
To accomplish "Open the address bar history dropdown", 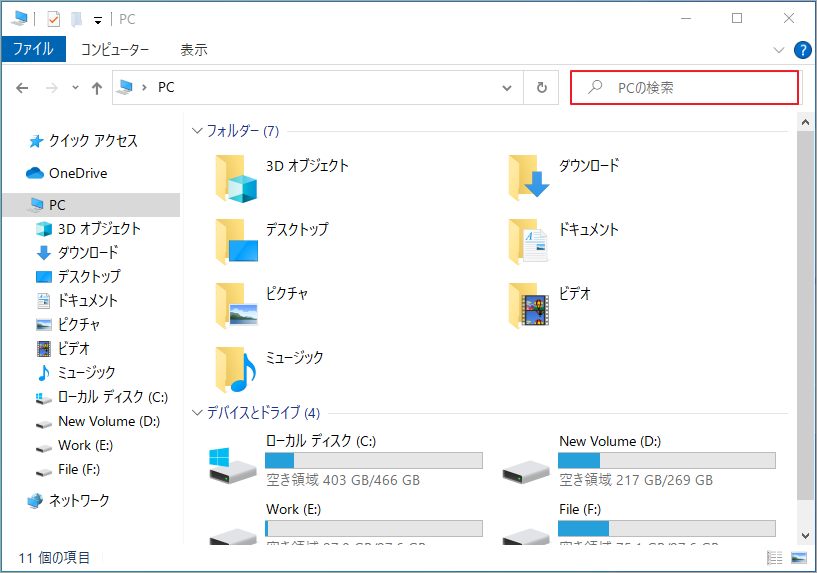I will click(x=506, y=88).
